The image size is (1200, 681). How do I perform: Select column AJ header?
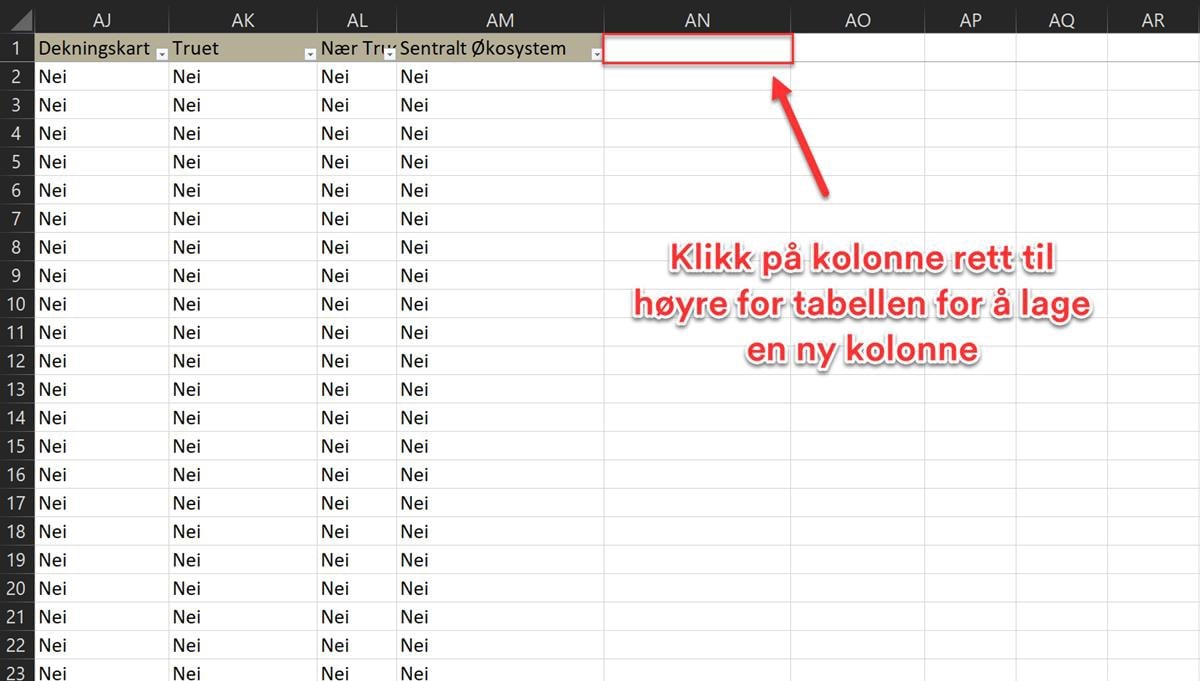pos(101,20)
